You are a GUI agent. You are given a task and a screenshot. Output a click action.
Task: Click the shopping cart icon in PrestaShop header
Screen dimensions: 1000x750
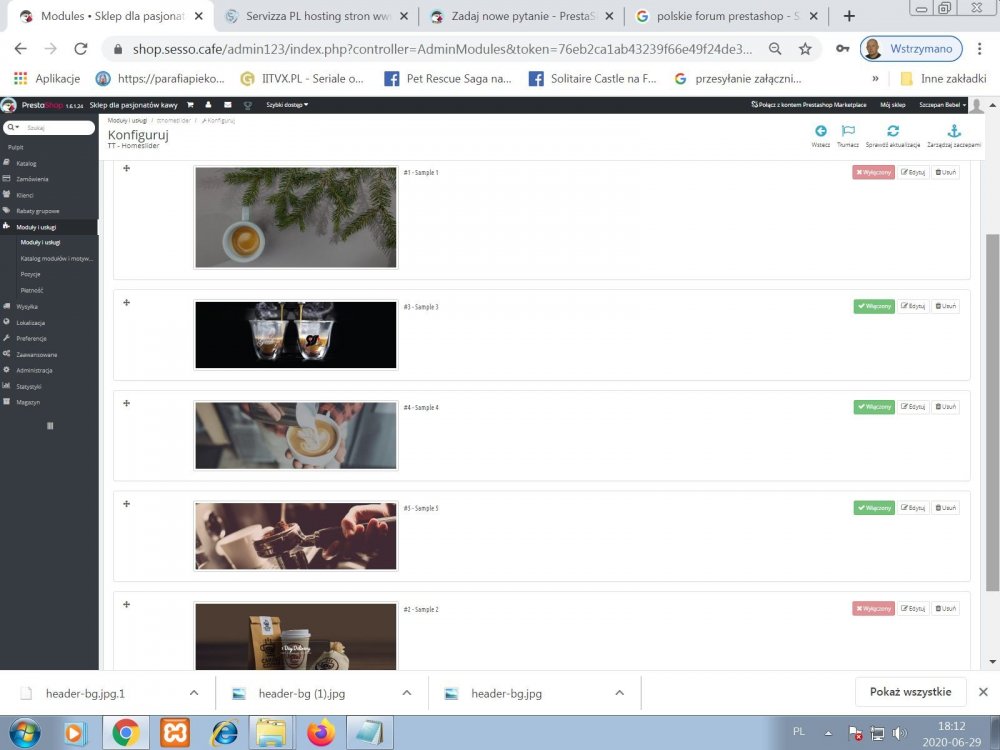coord(190,105)
